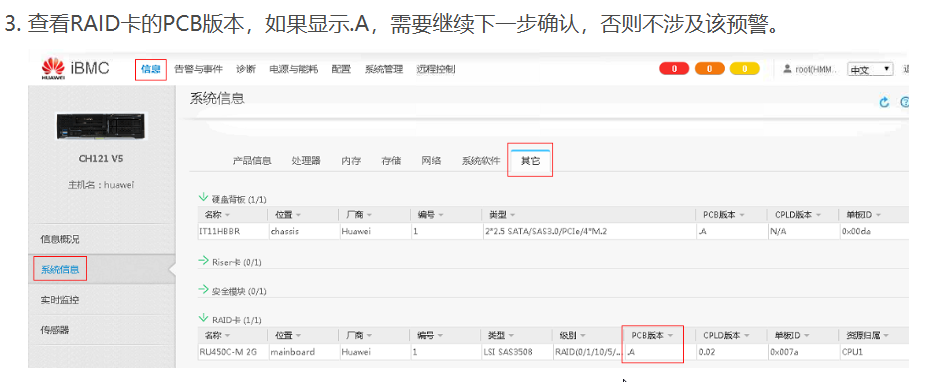Select 系统信息 in the sidebar

(x=60, y=270)
